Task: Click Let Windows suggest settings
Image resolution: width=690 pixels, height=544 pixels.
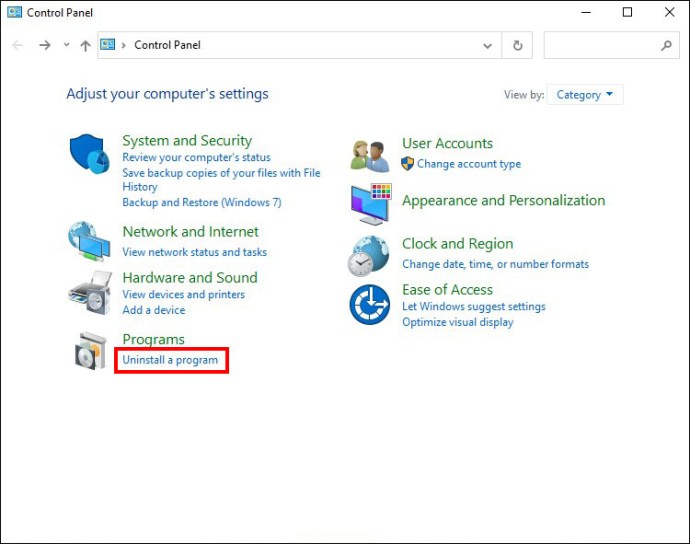Action: click(474, 306)
